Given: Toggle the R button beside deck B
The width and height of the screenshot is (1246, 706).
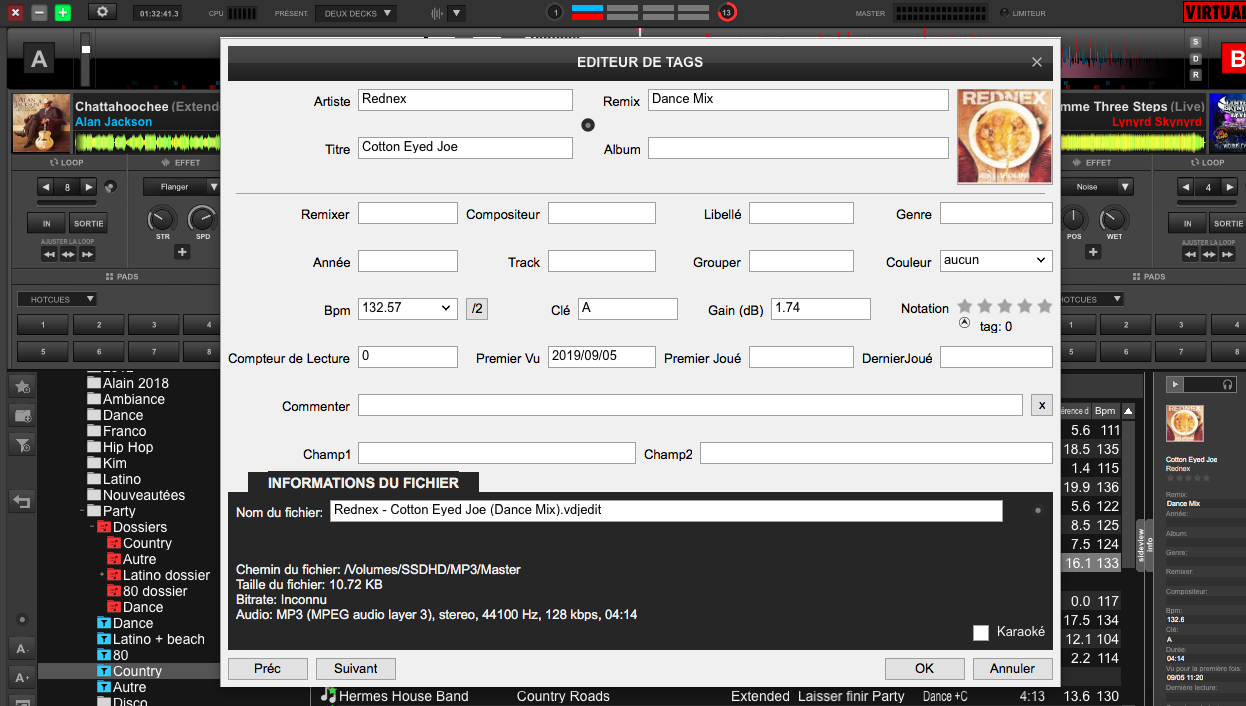Looking at the screenshot, I should (x=1195, y=75).
